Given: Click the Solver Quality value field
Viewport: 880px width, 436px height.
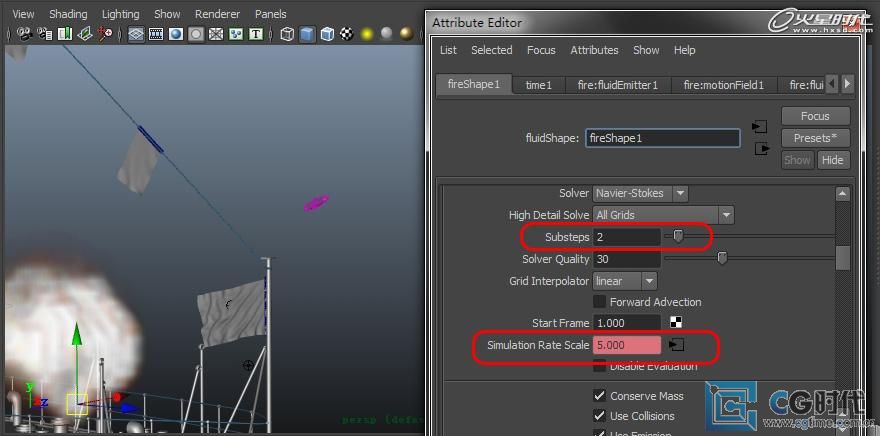Looking at the screenshot, I should [626, 259].
